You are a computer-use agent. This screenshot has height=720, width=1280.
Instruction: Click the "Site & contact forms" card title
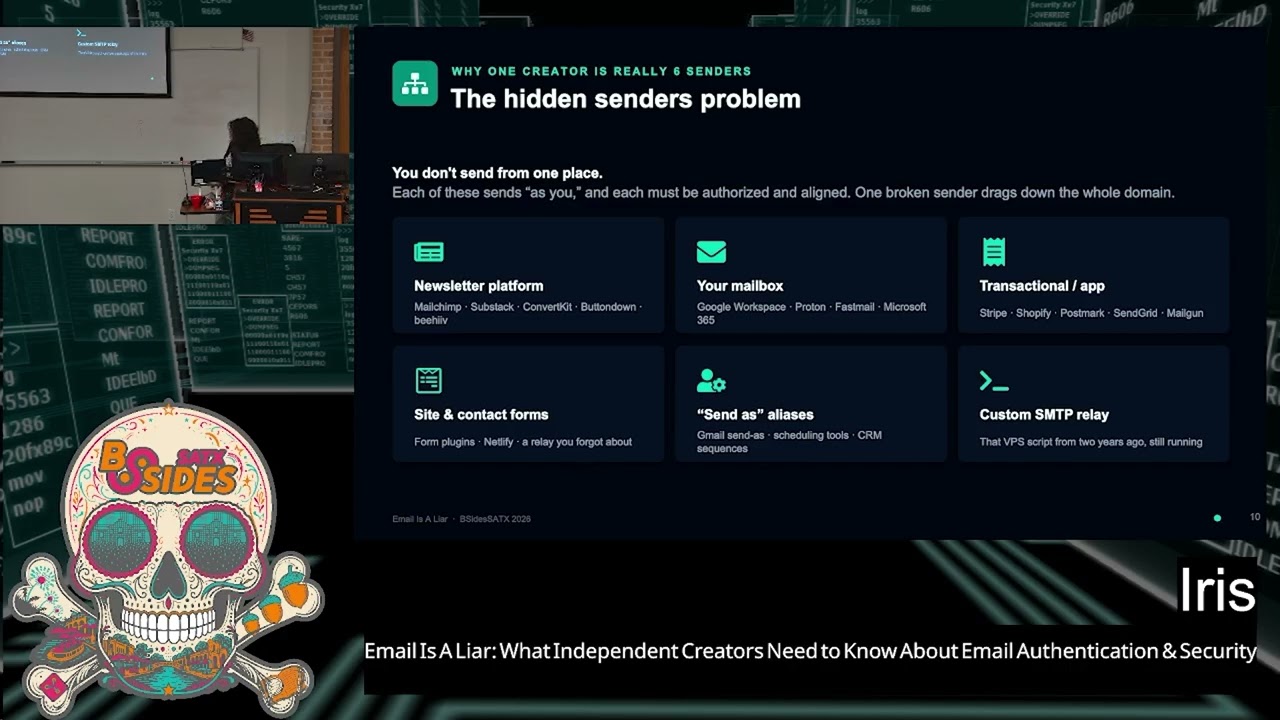click(481, 414)
